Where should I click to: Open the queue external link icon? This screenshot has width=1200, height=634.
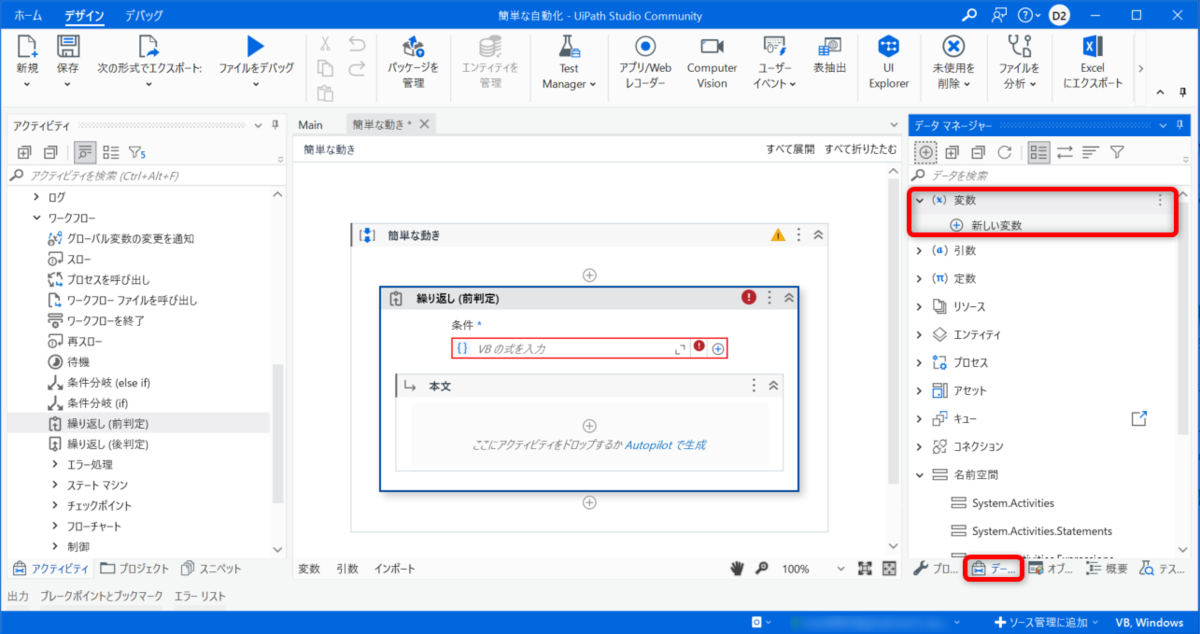tap(1138, 418)
